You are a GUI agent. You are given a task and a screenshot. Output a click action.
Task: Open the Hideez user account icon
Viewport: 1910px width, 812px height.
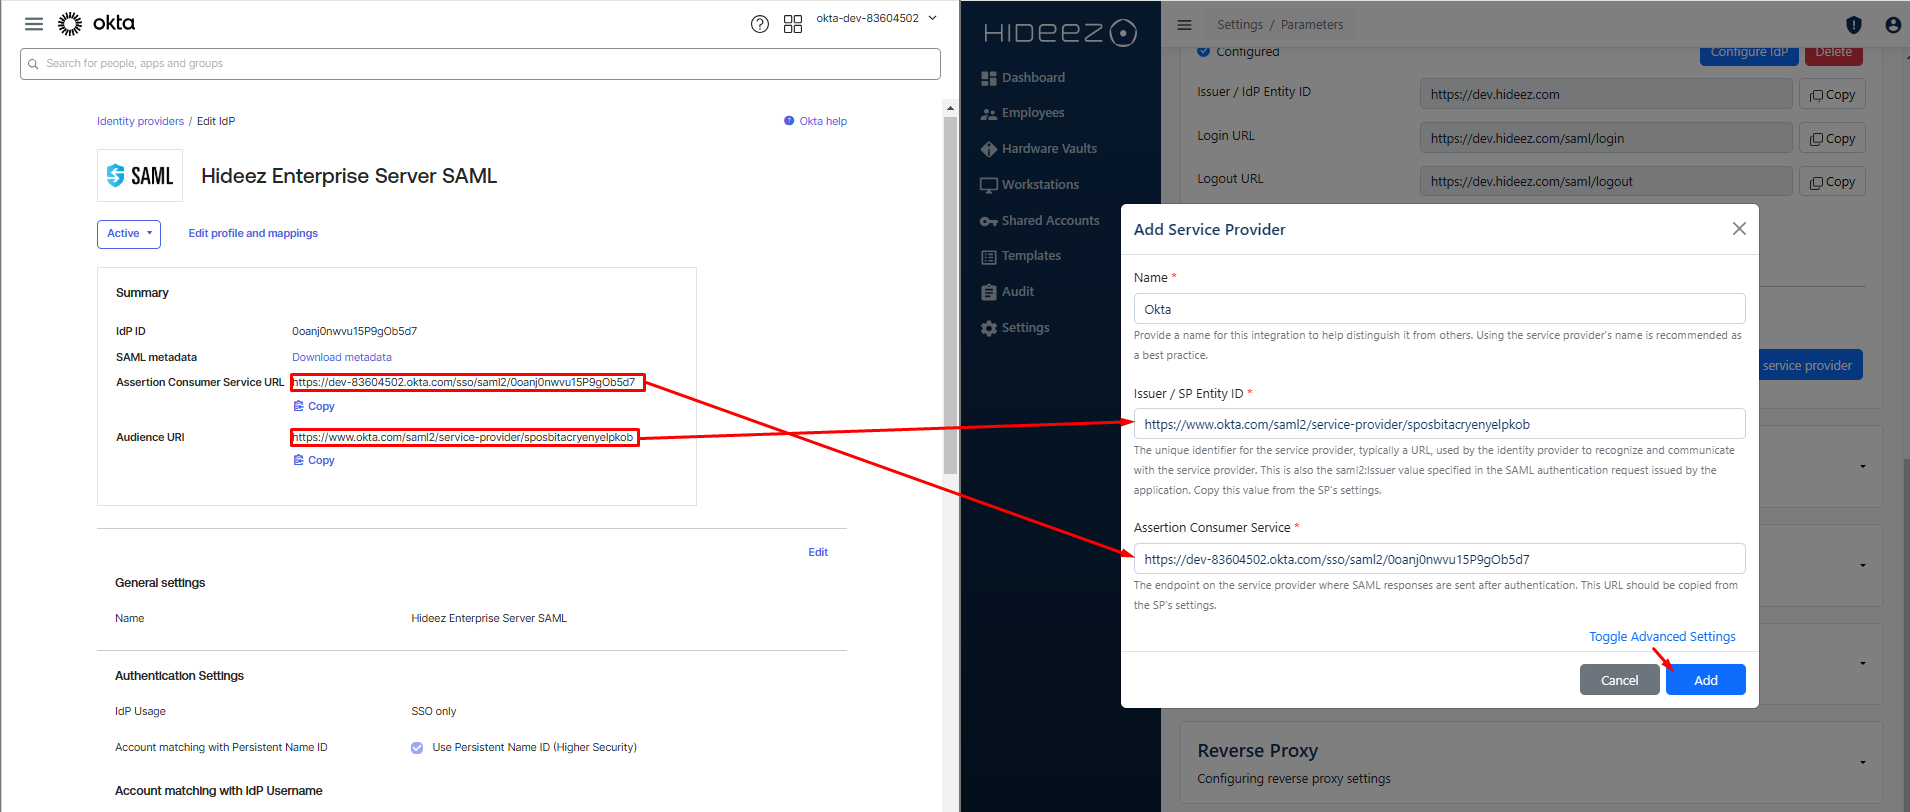(x=1892, y=25)
